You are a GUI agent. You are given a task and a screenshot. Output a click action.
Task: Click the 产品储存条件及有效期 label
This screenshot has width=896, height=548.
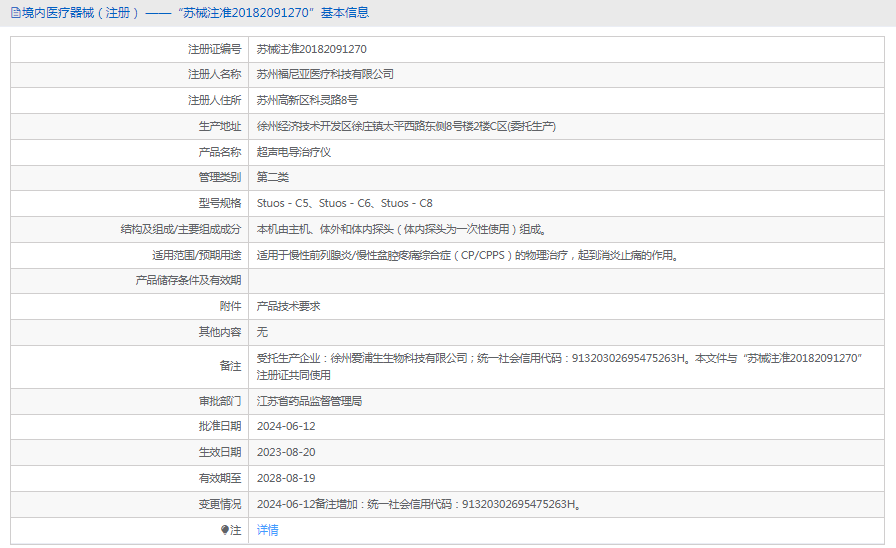[188, 281]
